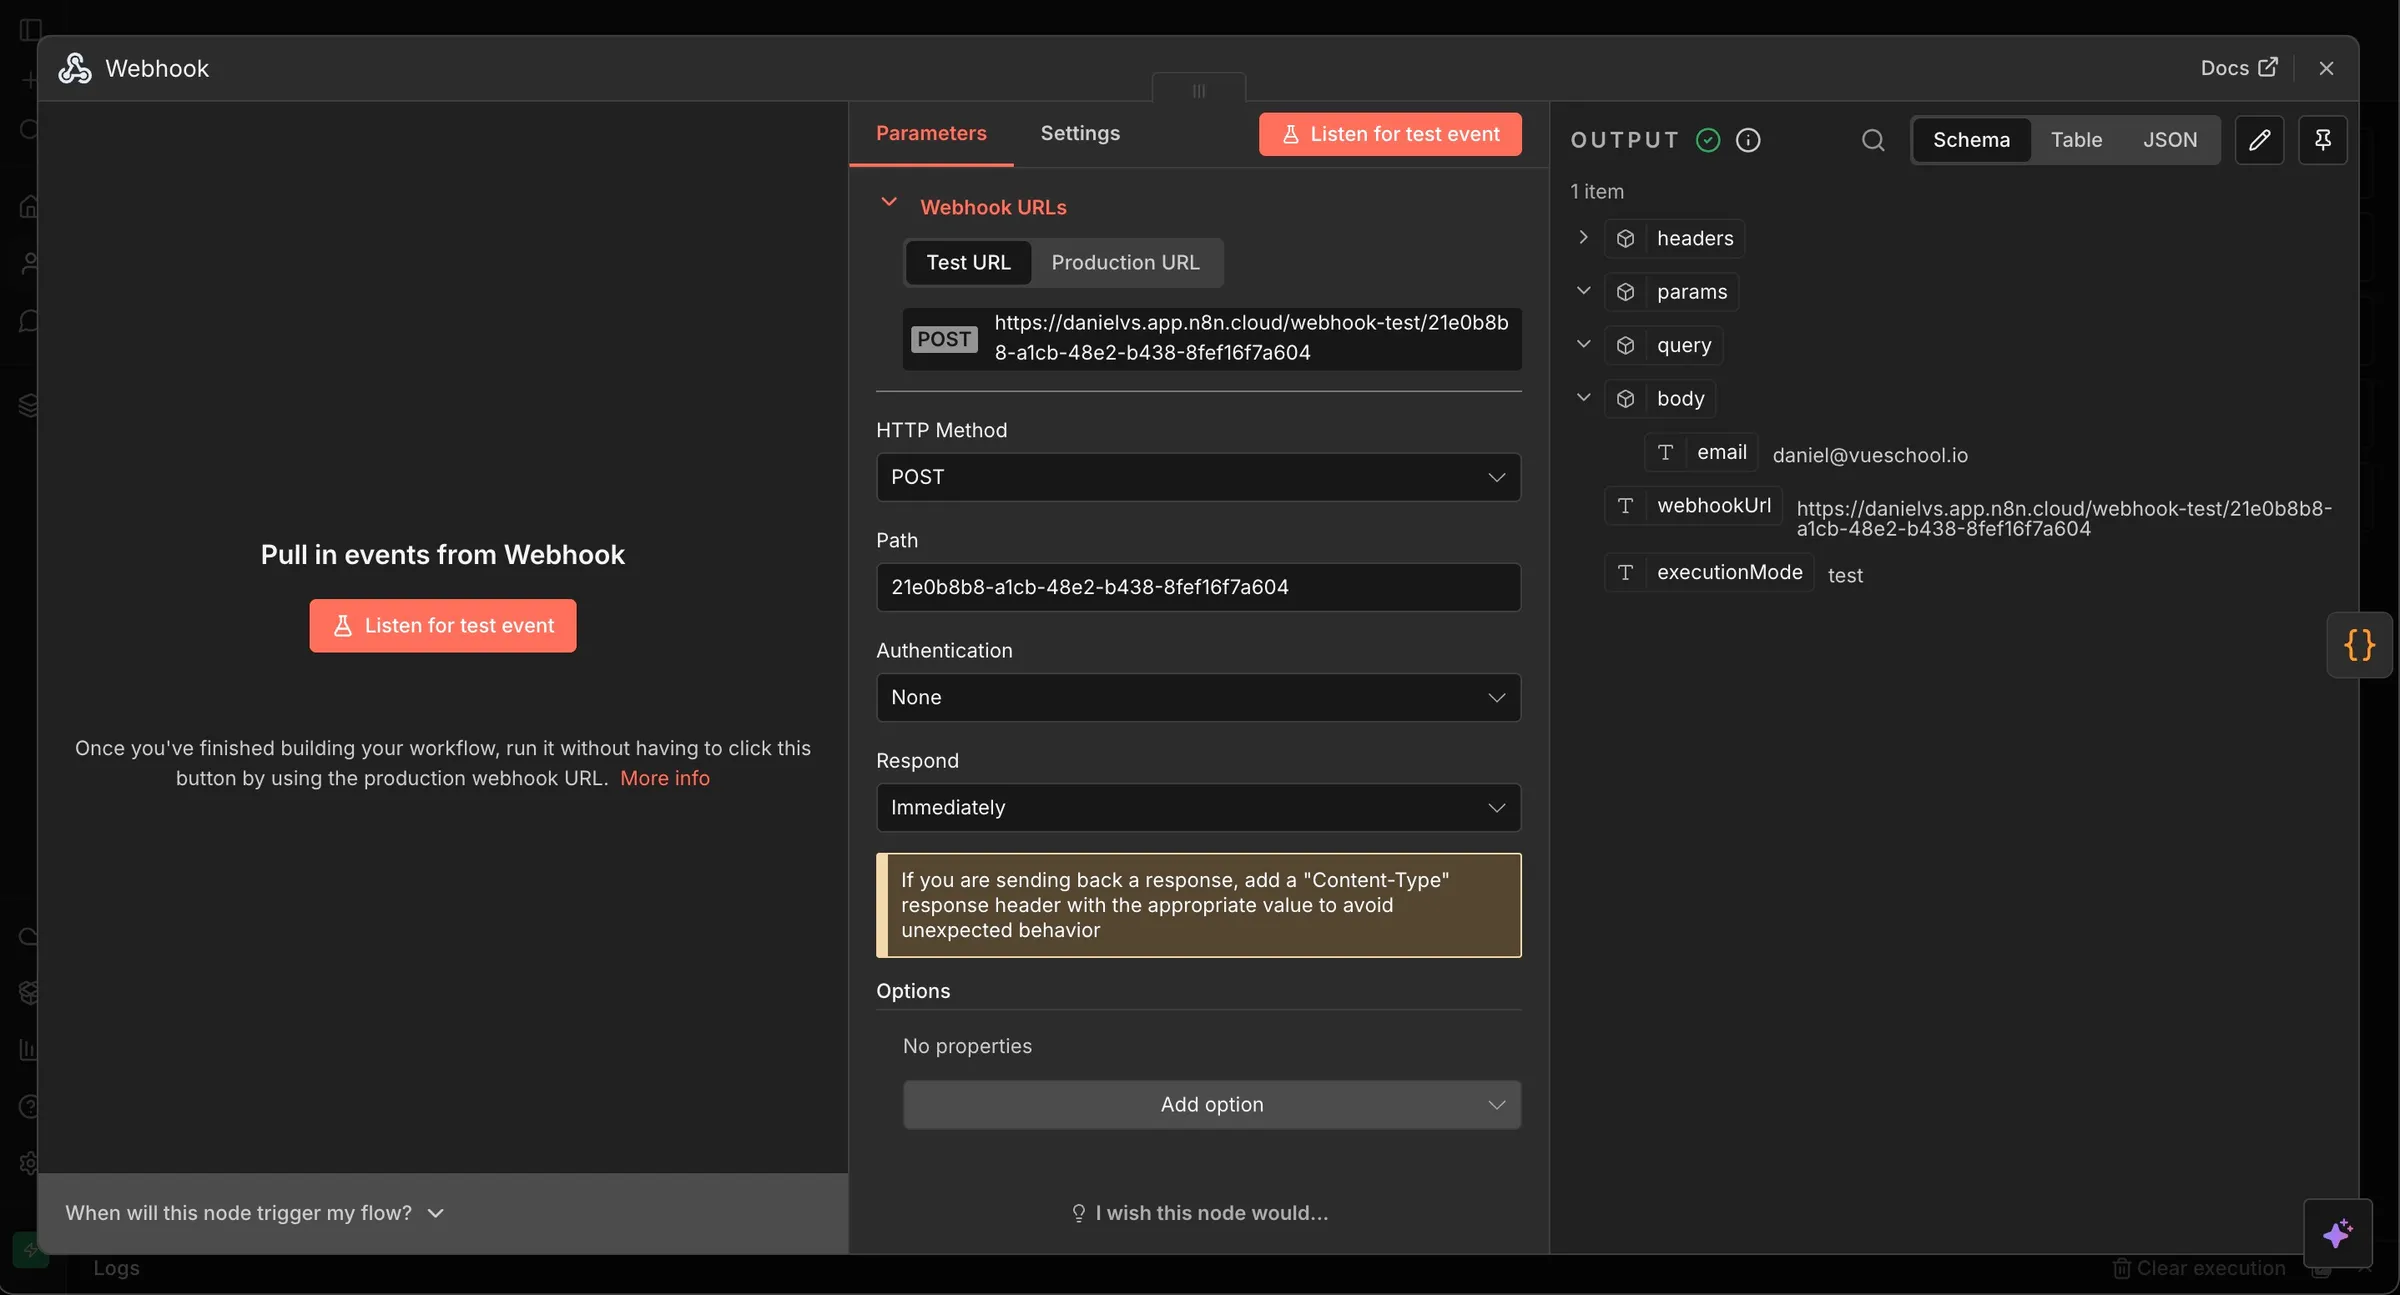This screenshot has height=1295, width=2400.
Task: Click the lightbulb icon near wish text
Action: coord(1078,1213)
